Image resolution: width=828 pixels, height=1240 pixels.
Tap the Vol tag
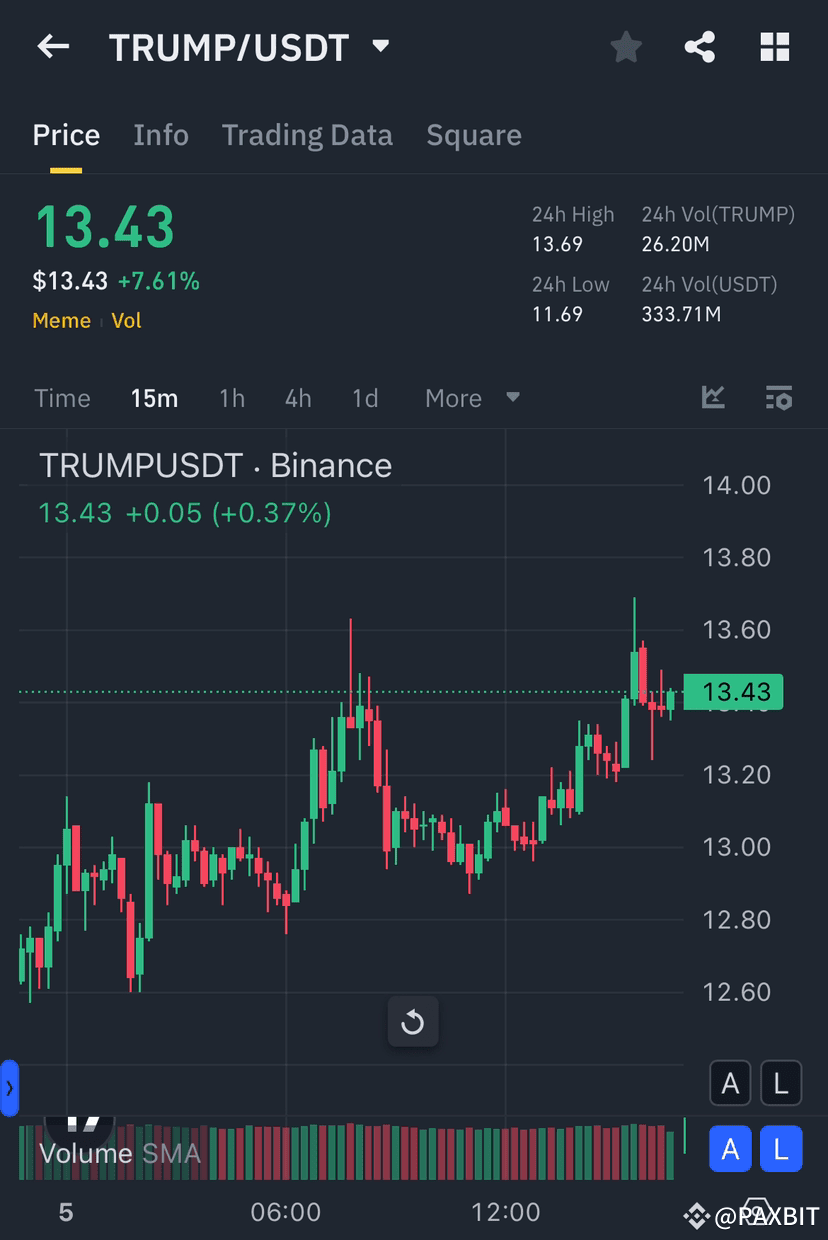(x=126, y=321)
